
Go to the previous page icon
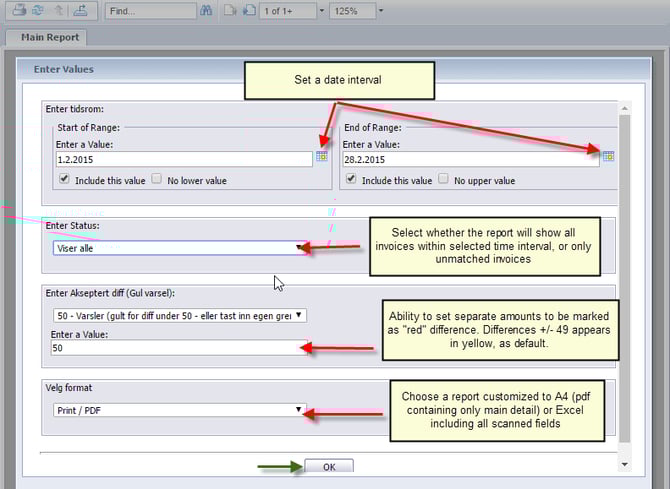[230, 10]
